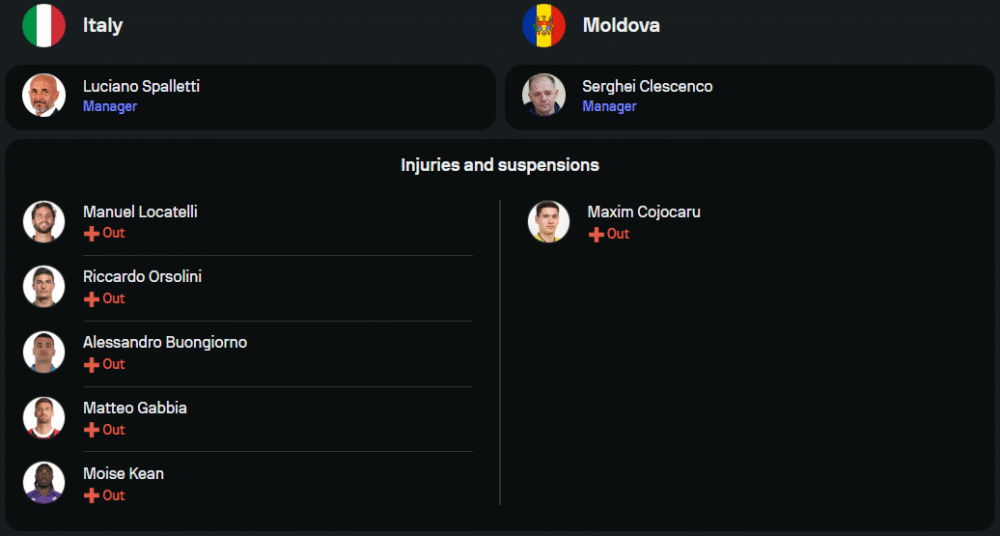Open Serghei Clescenco's avatar photo
This screenshot has width=1000, height=536.
[x=543, y=95]
